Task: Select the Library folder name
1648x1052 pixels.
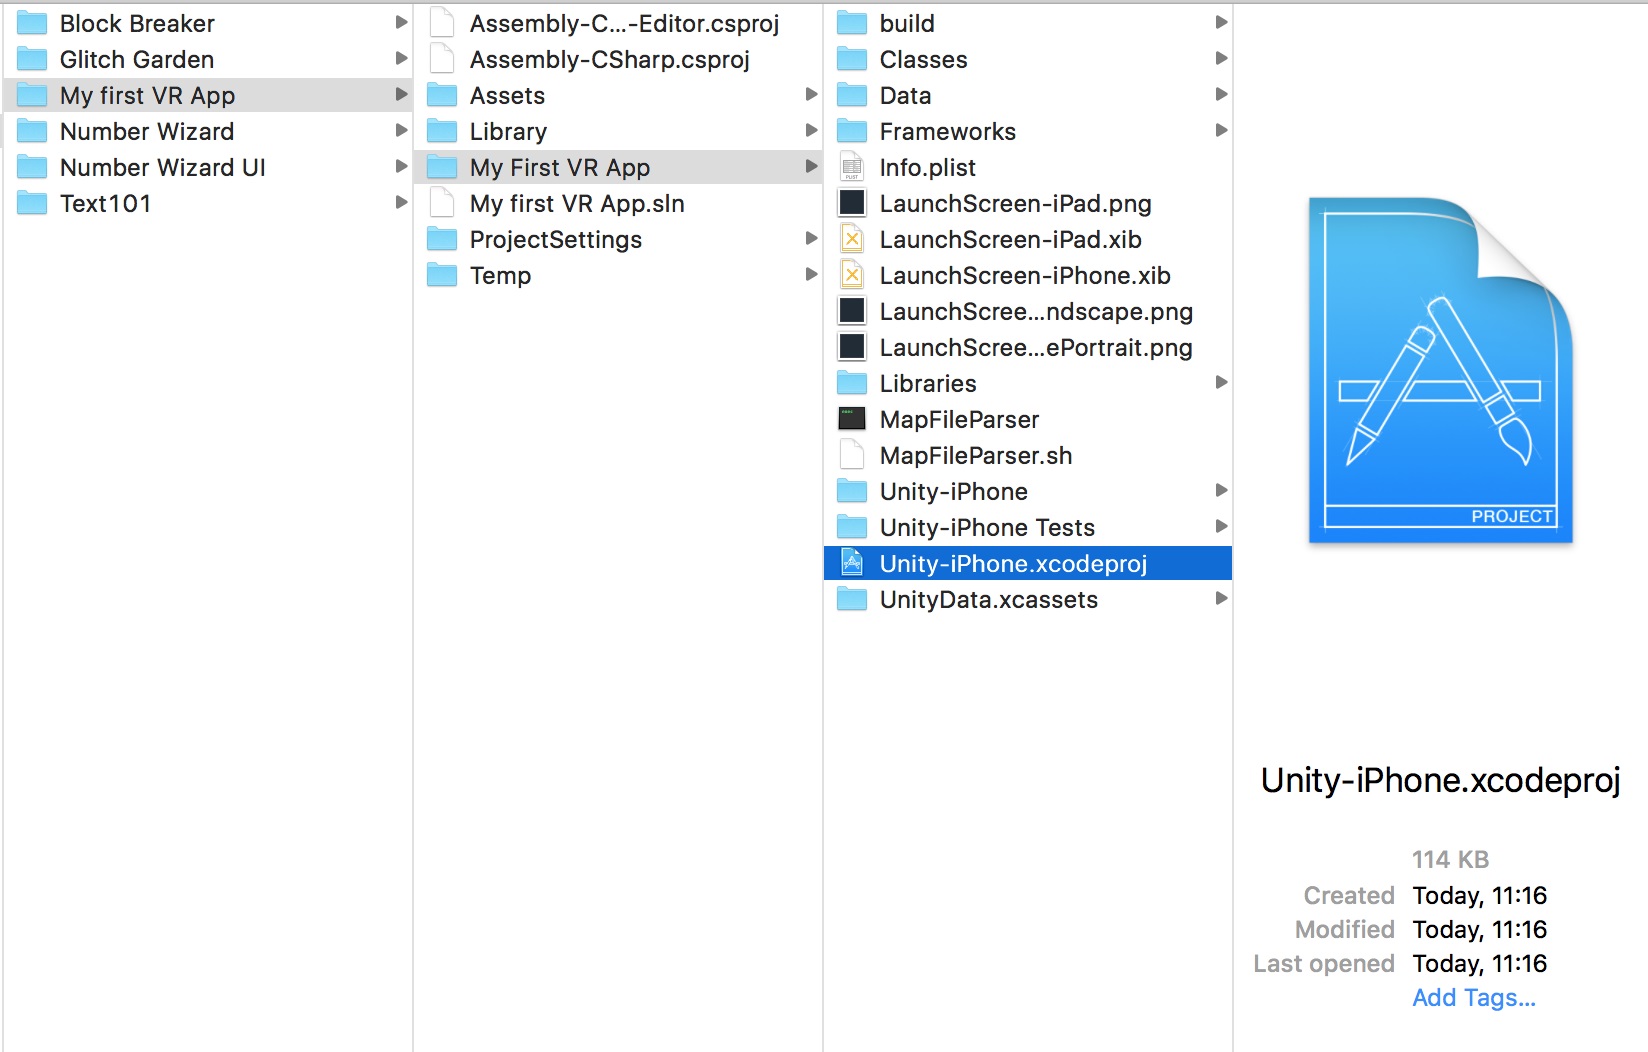Action: (508, 131)
